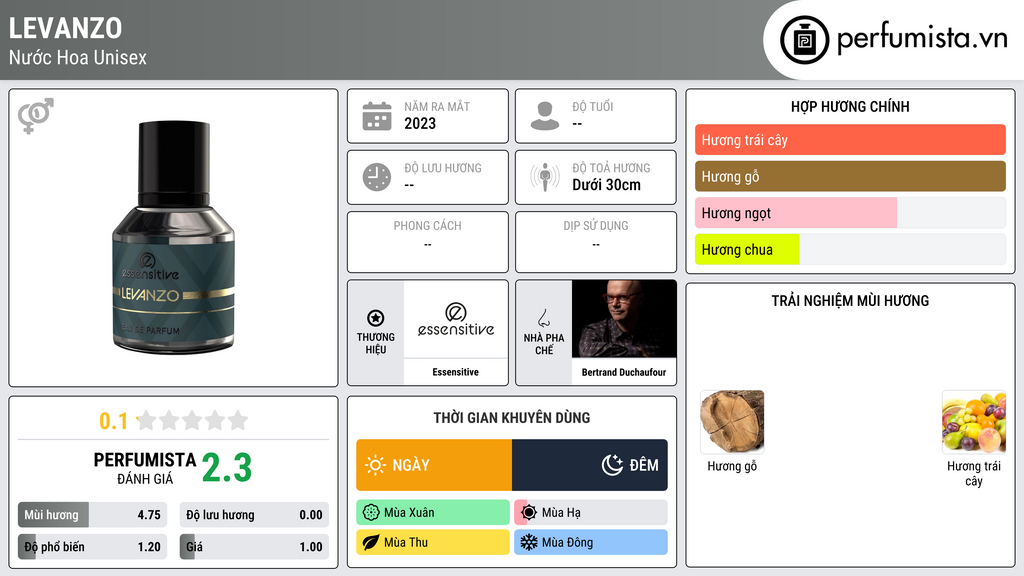Click the clock icon for Độ lưu hương

click(x=377, y=177)
